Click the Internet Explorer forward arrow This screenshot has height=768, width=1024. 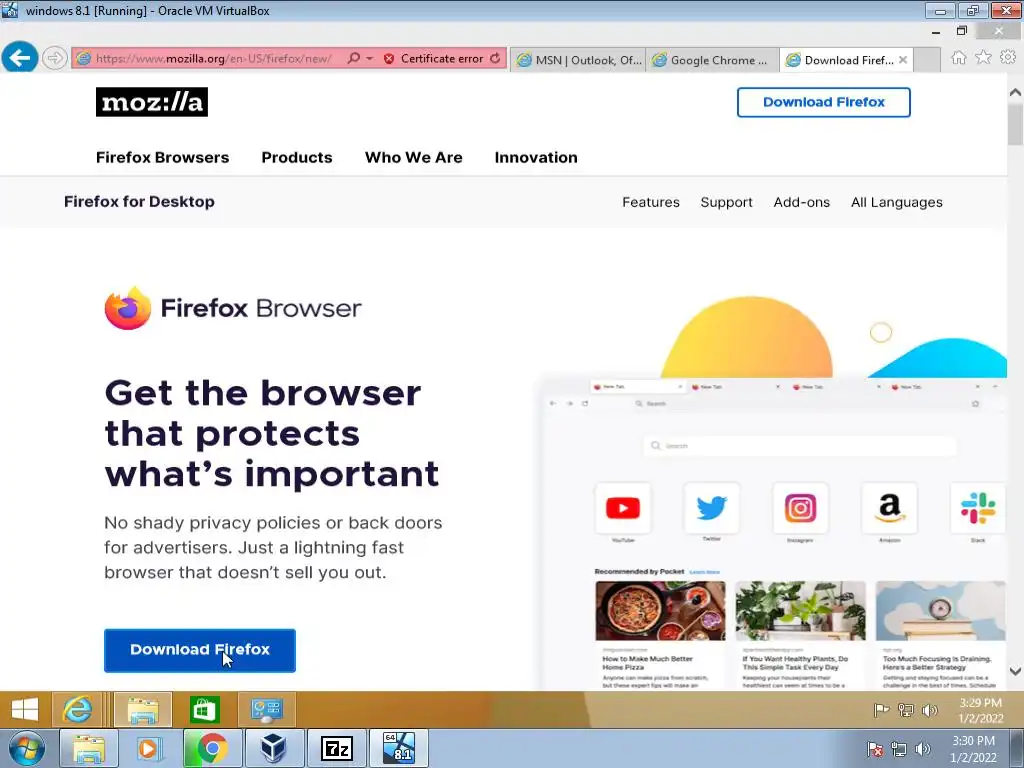[x=55, y=58]
